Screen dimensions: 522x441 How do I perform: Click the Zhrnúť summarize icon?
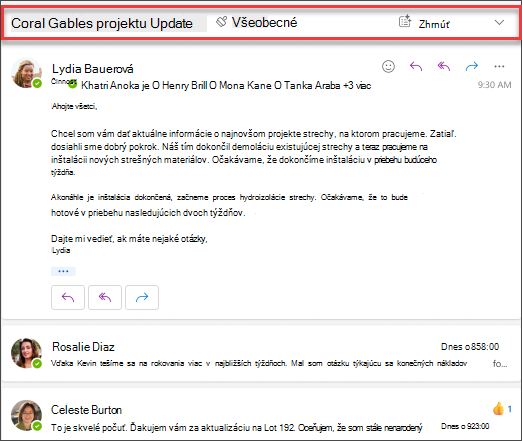(405, 21)
